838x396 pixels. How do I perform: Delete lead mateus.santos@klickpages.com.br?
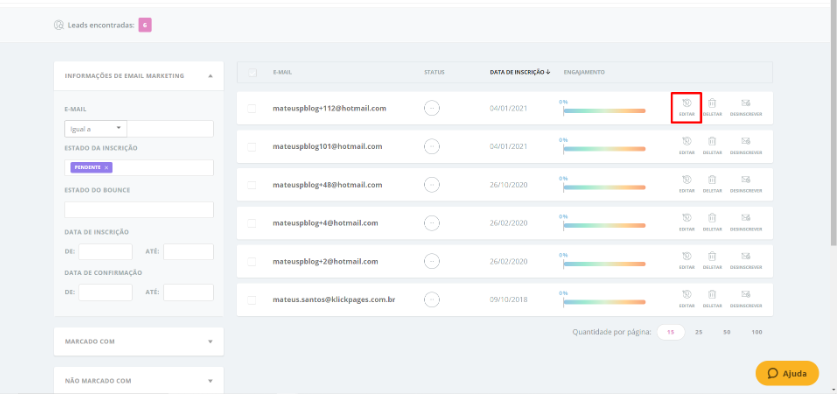coord(712,299)
